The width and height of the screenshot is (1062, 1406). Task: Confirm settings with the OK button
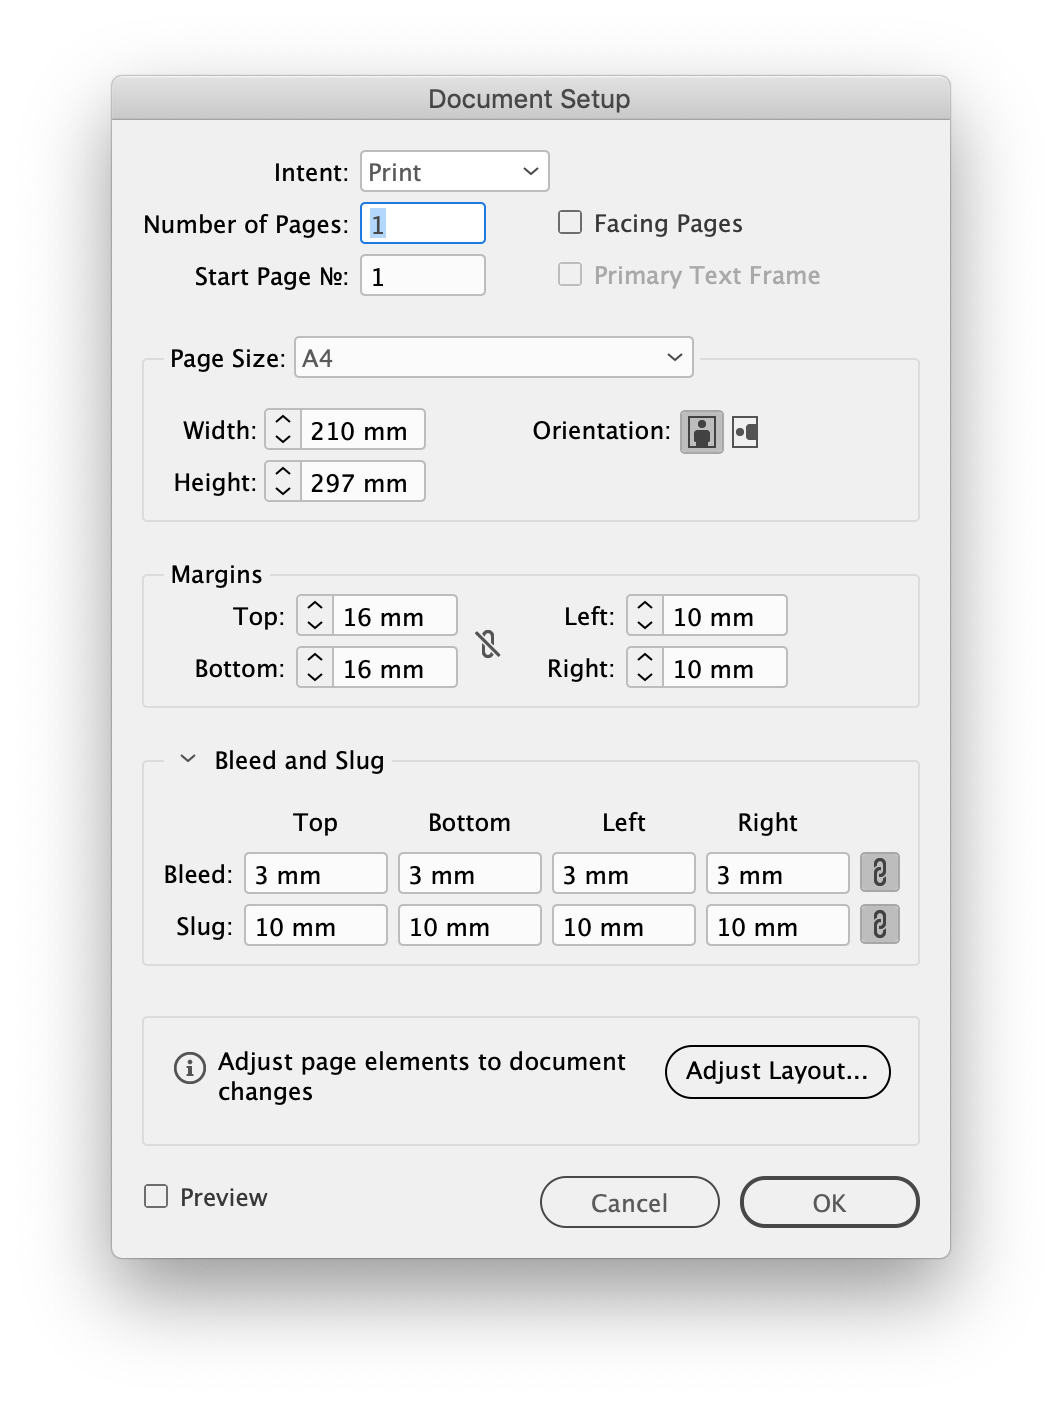point(829,1202)
